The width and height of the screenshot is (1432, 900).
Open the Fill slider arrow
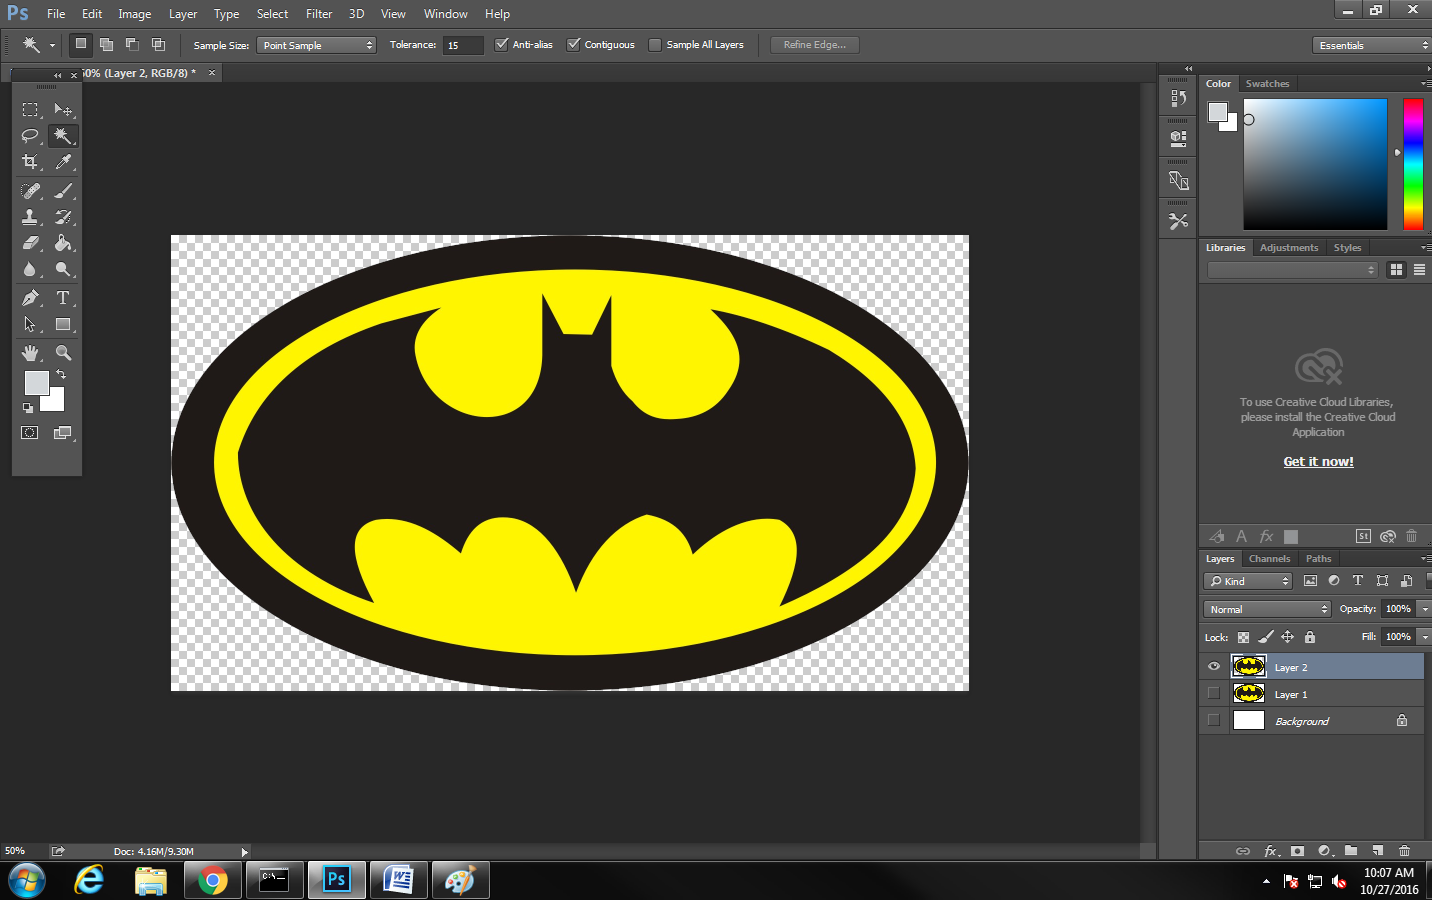pos(1424,637)
